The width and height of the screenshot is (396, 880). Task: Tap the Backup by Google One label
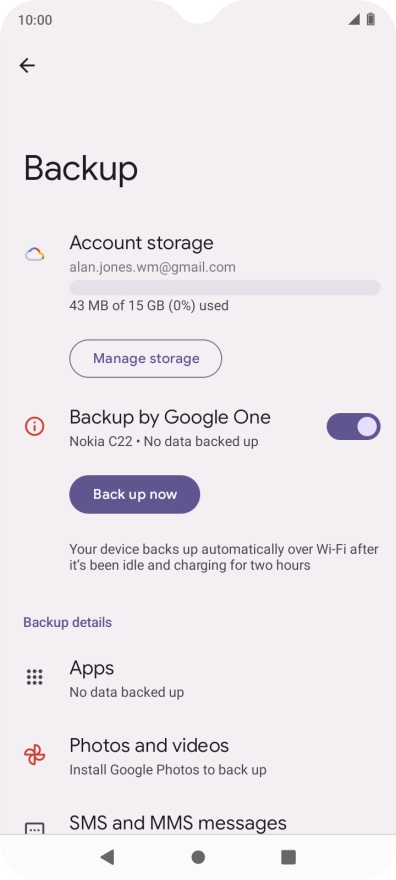[170, 417]
